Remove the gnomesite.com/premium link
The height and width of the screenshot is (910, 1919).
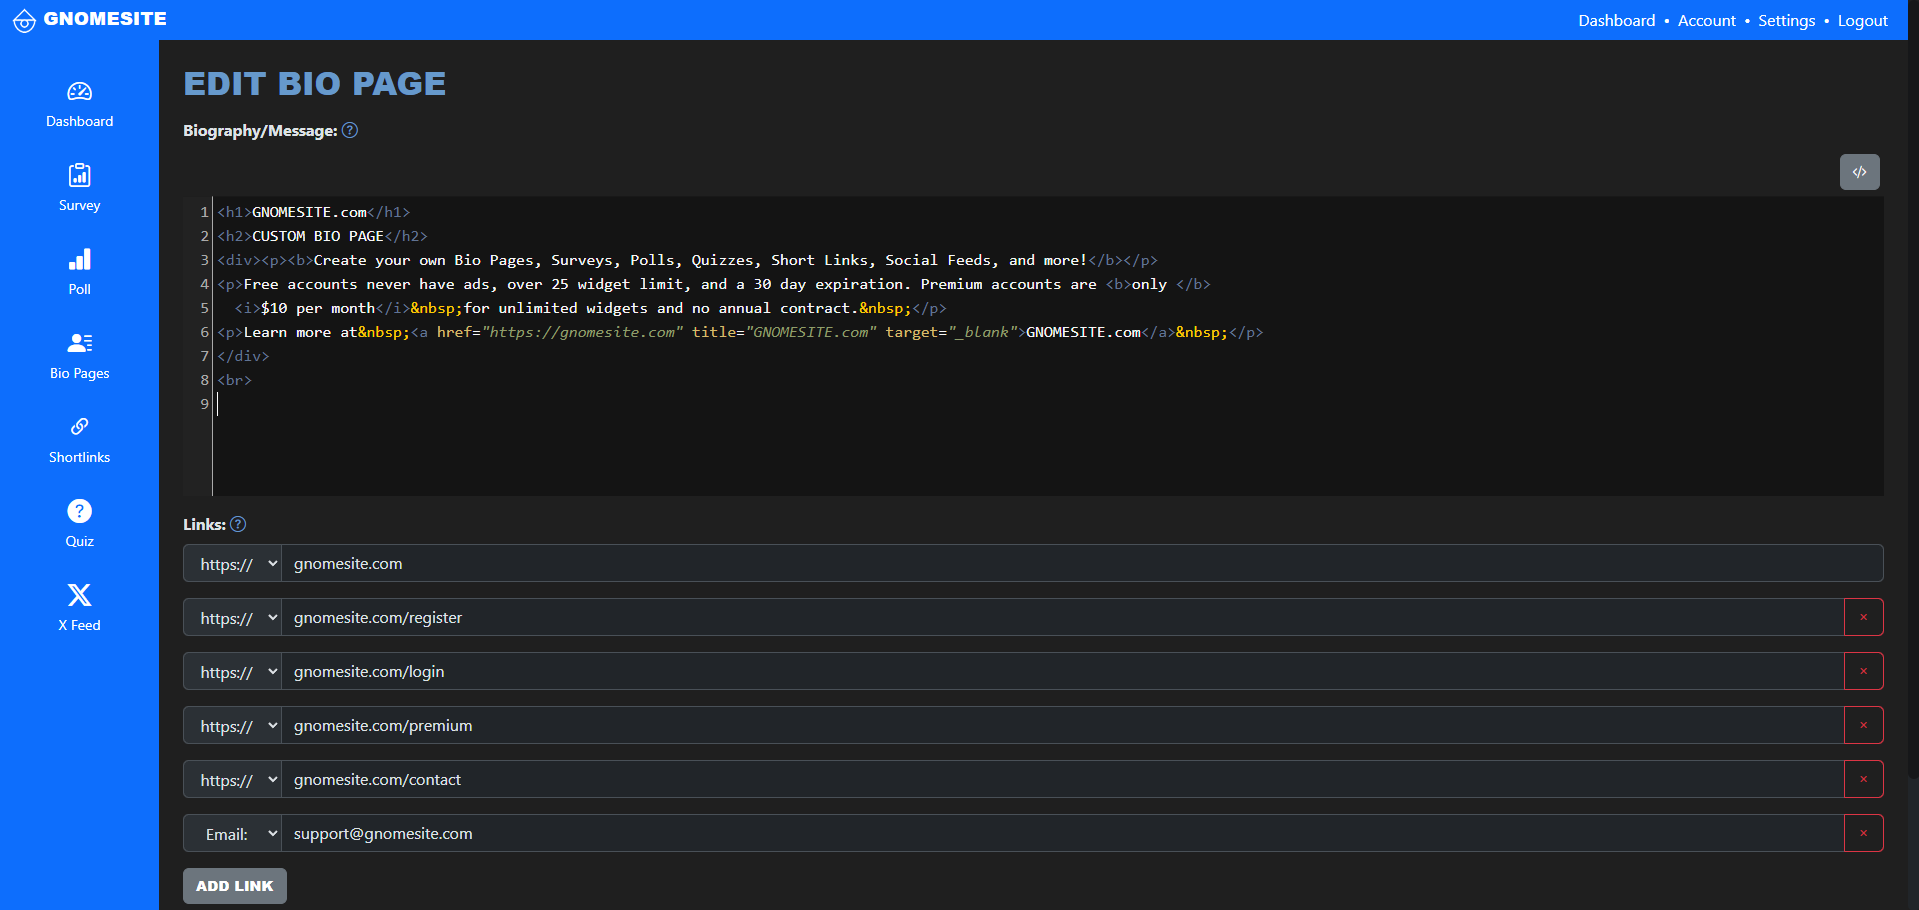click(1864, 725)
